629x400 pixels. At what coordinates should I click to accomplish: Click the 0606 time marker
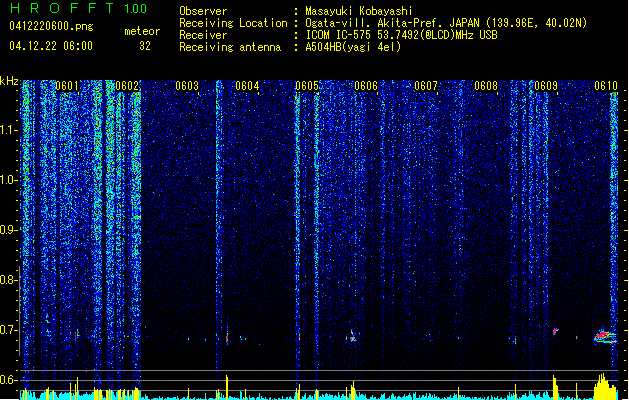(366, 86)
